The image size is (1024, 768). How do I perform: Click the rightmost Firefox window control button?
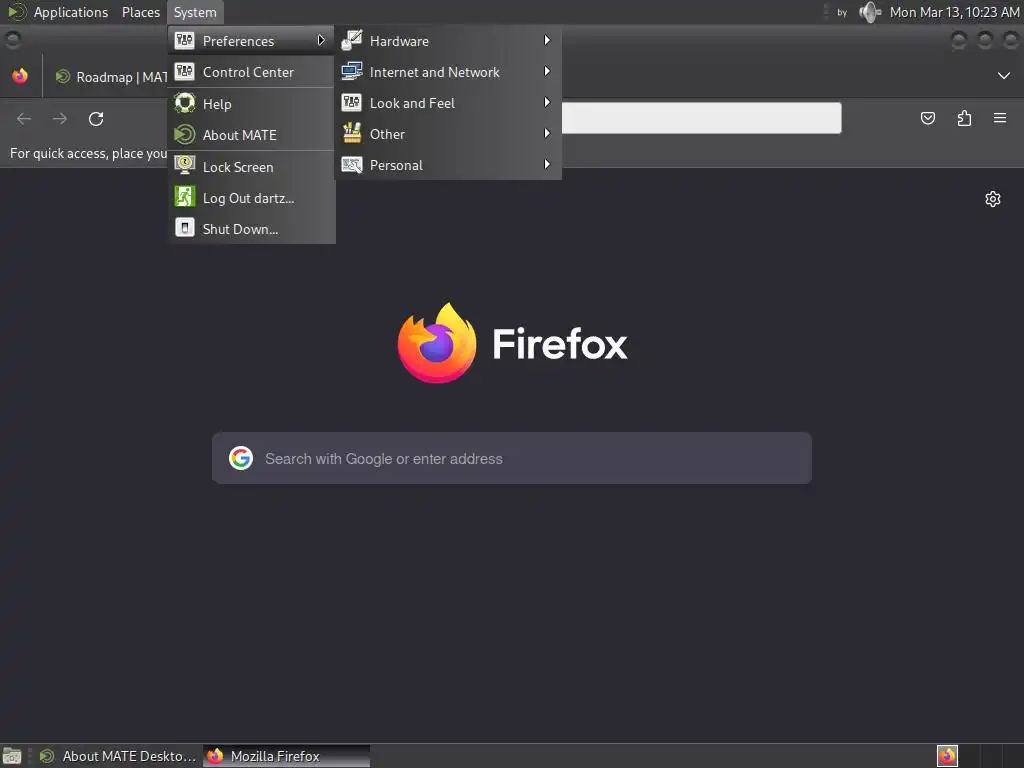click(1011, 40)
